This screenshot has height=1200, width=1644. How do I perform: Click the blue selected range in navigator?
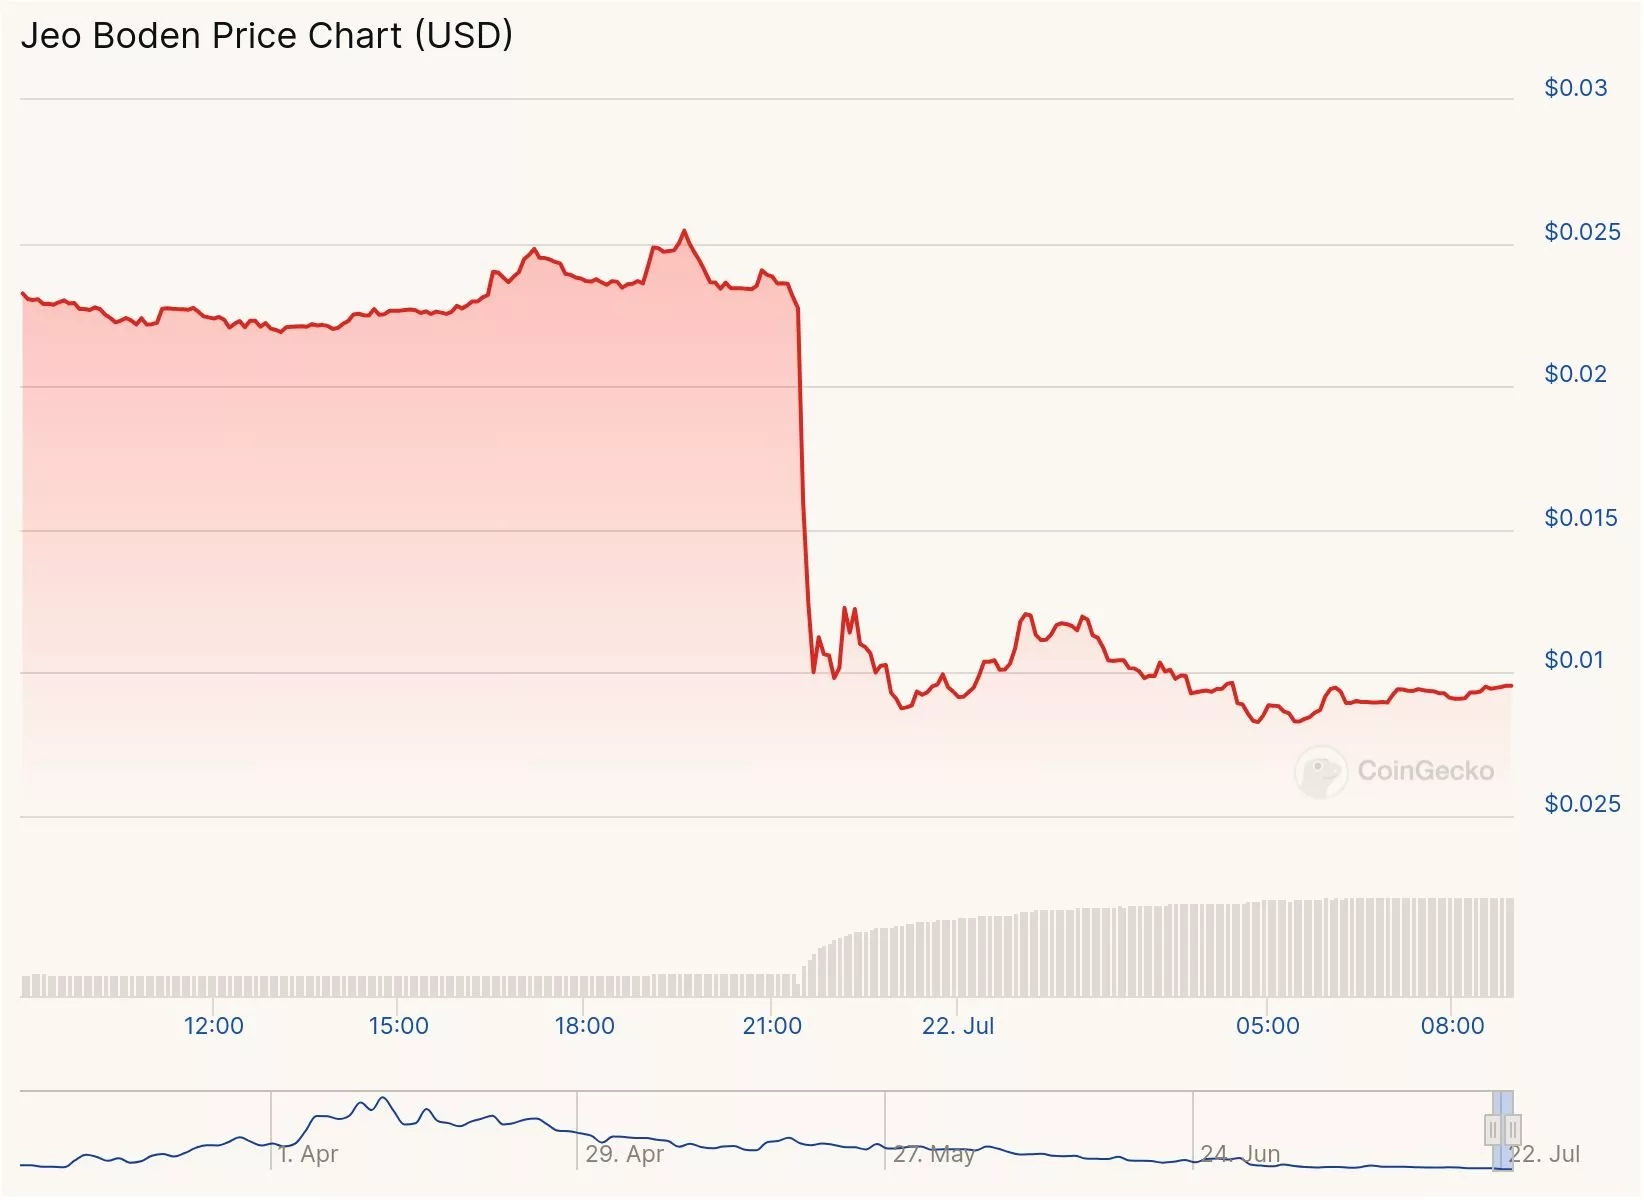click(1503, 1105)
